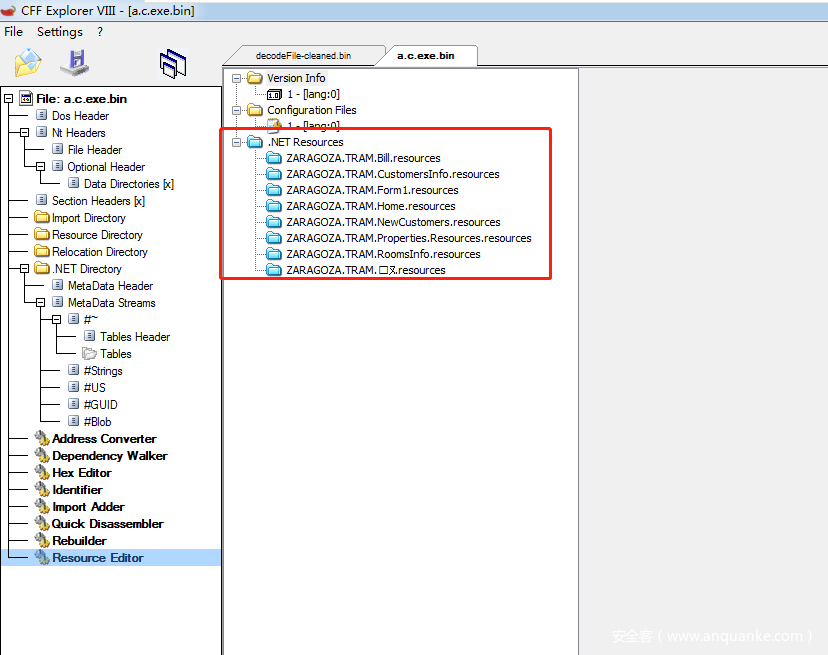Select the Version Info 1 lang:0 entry
This screenshot has height=655, width=828.
[x=313, y=94]
